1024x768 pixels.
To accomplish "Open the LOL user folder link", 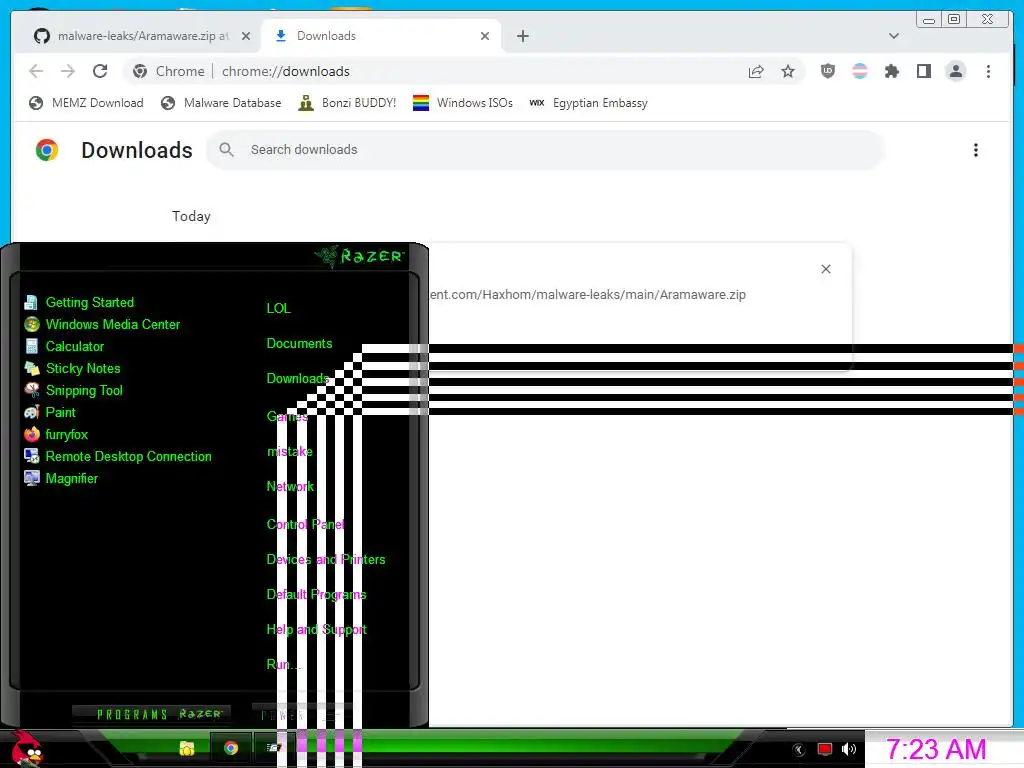I will pyautogui.click(x=278, y=308).
